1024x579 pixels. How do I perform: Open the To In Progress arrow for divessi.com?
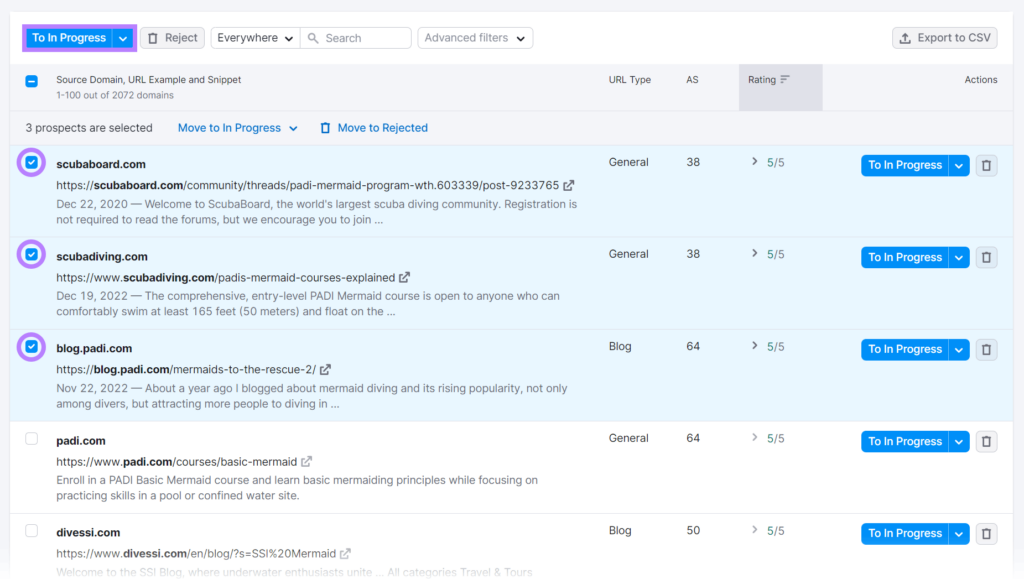[x=959, y=533]
